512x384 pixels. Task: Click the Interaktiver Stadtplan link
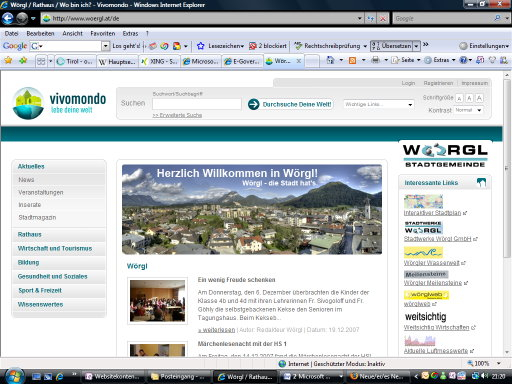coord(432,213)
